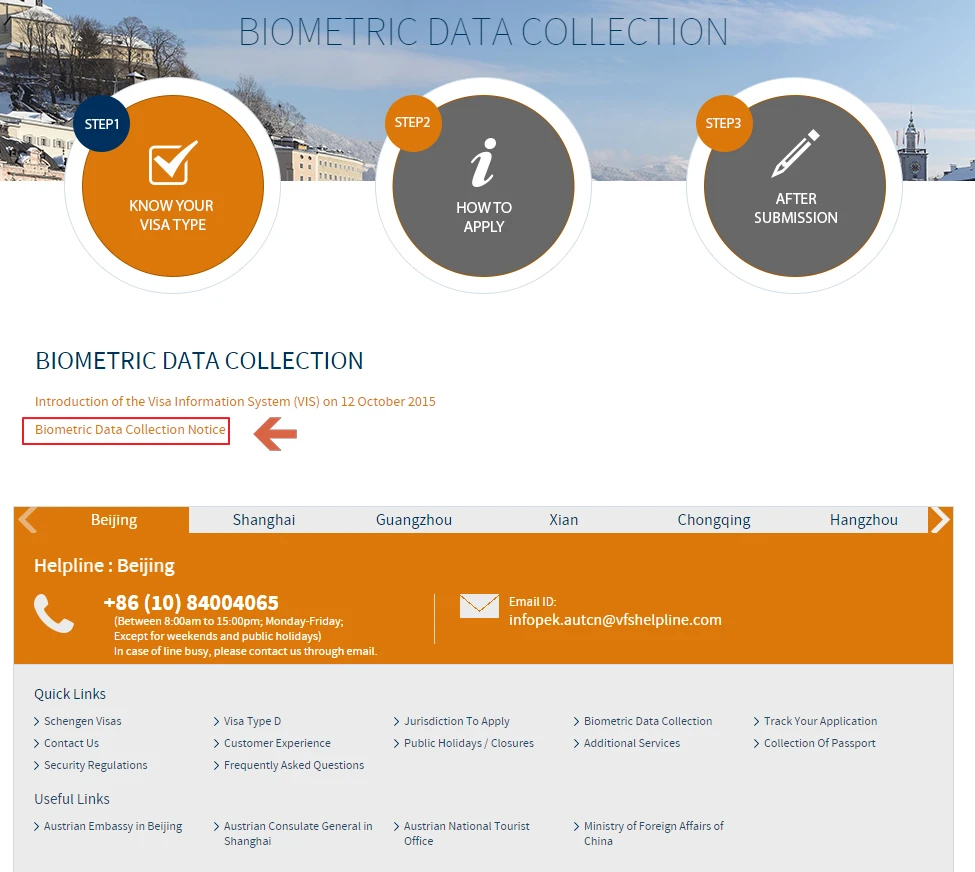Image resolution: width=975 pixels, height=872 pixels.
Task: Click the telephone handset icon
Action: (x=54, y=613)
